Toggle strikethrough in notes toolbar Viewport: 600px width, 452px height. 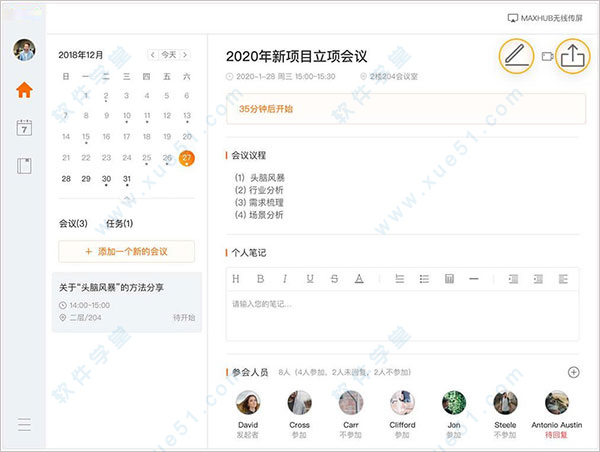coord(334,279)
